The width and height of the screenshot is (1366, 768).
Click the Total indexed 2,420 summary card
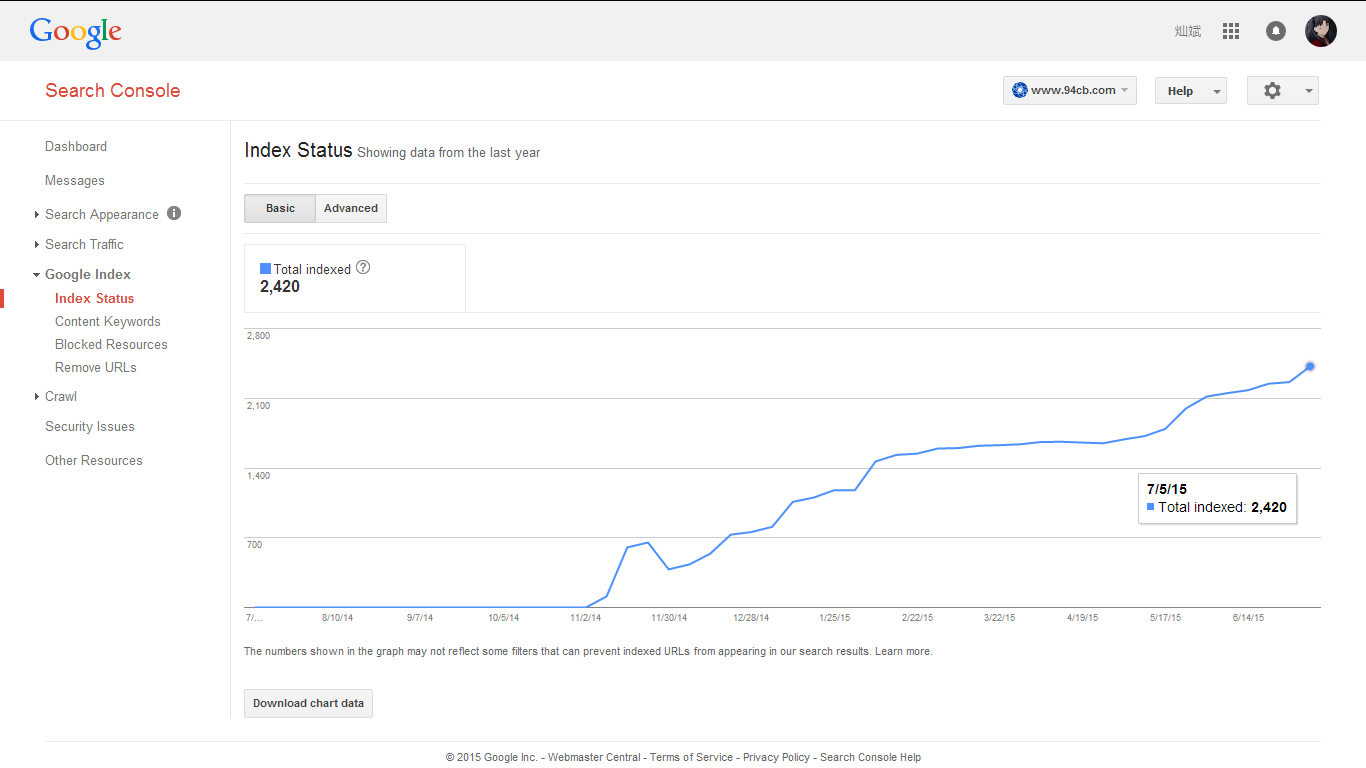coord(355,278)
